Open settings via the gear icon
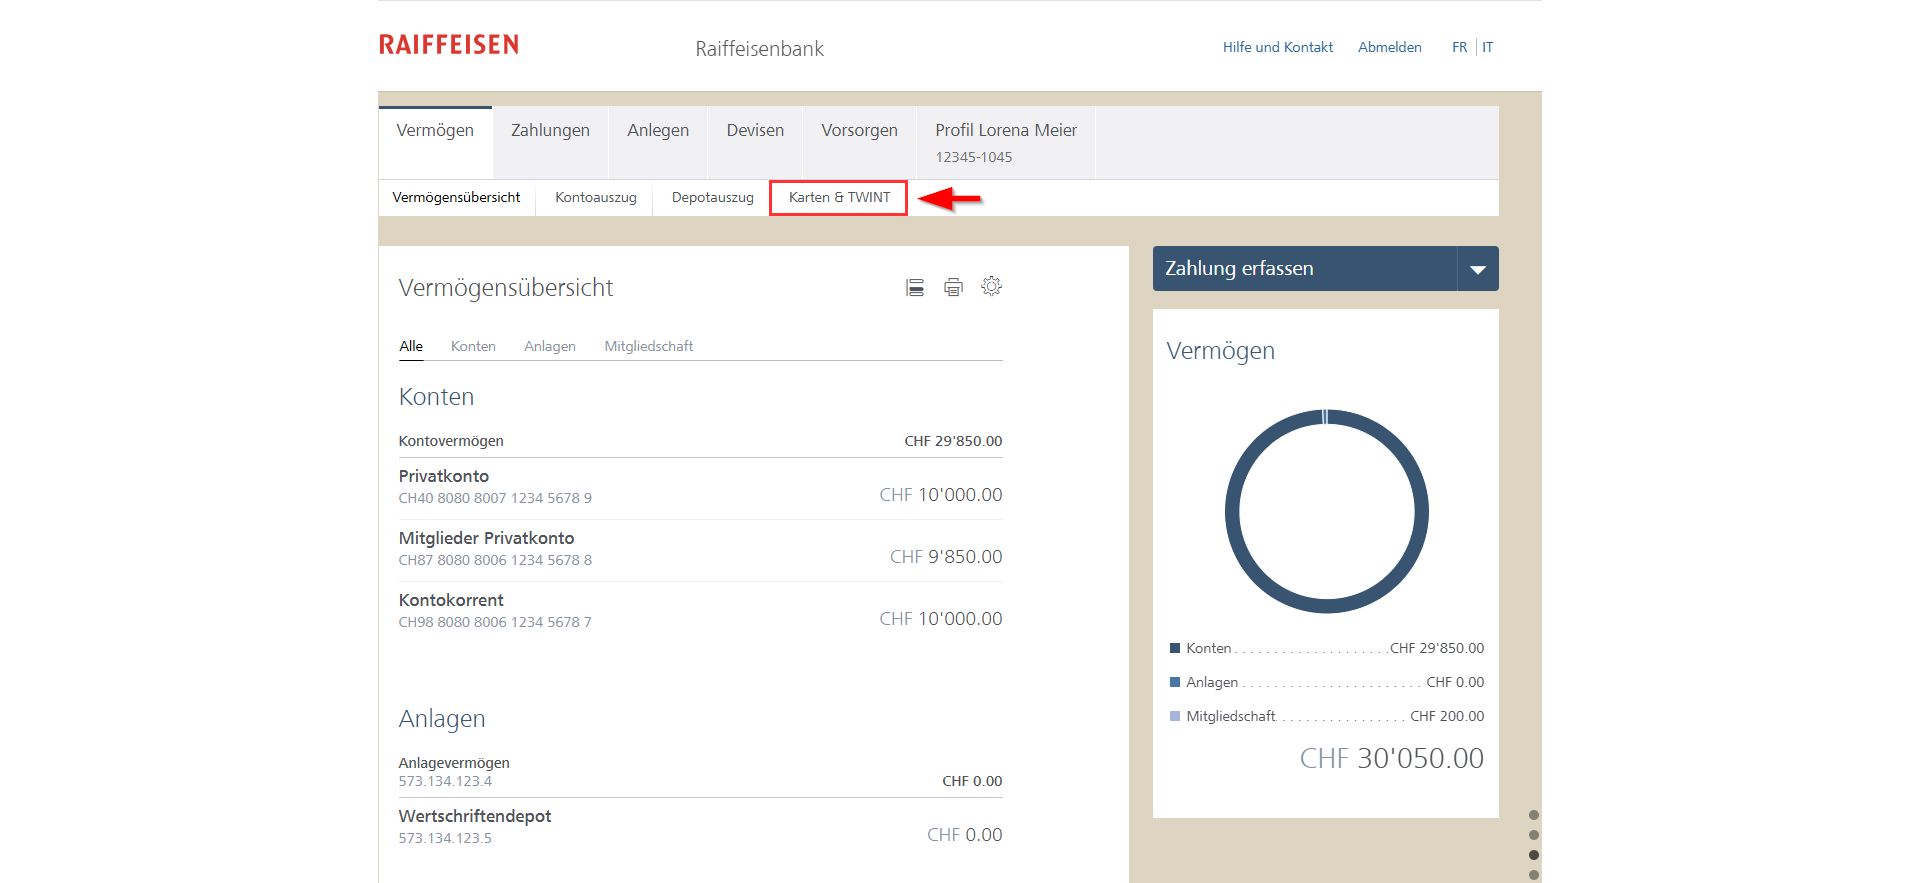Image resolution: width=1920 pixels, height=883 pixels. [991, 287]
